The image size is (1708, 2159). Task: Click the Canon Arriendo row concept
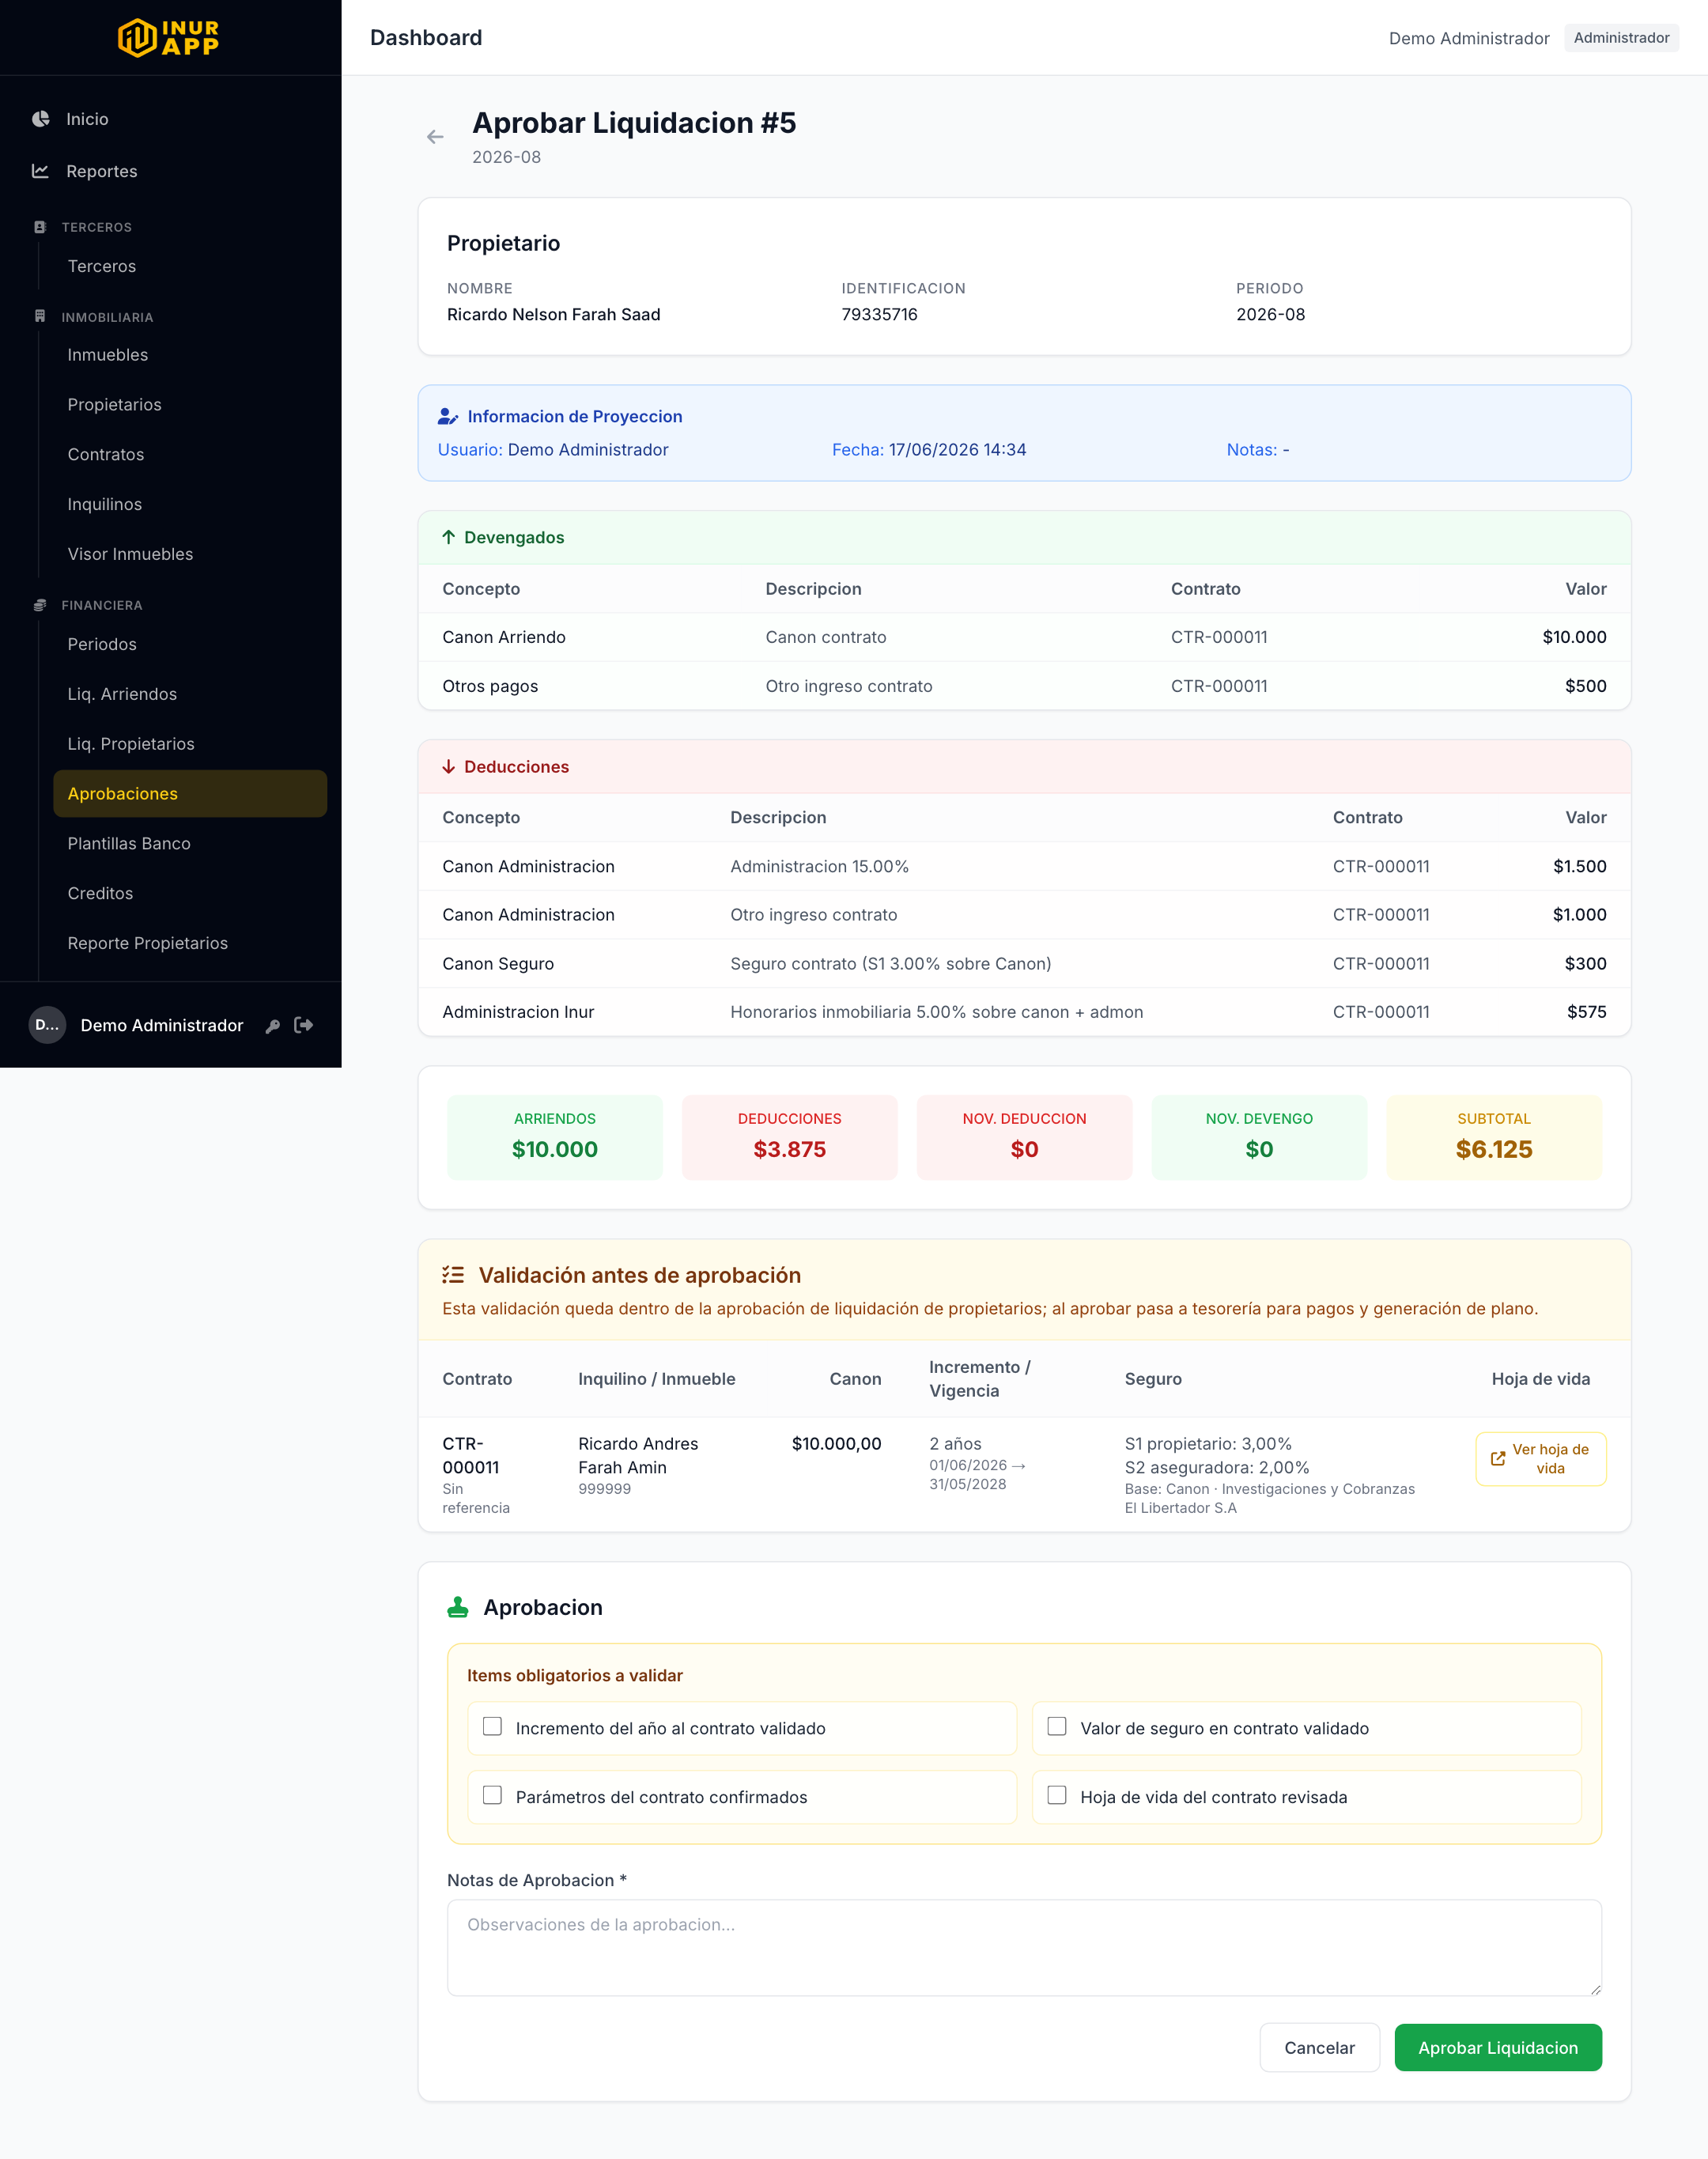(x=504, y=637)
